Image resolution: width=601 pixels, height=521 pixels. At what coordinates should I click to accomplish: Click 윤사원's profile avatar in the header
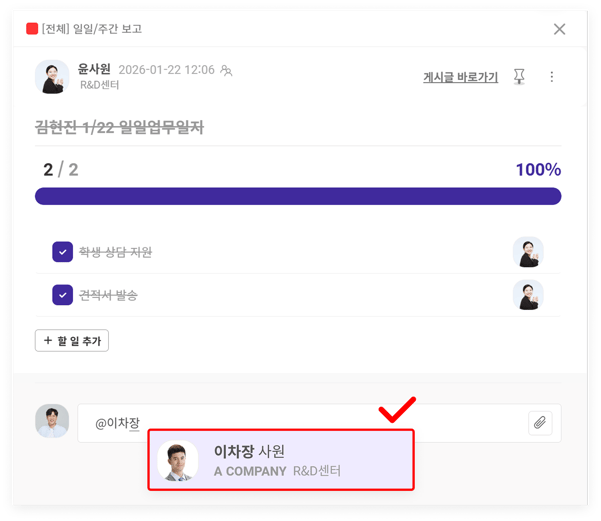[x=52, y=77]
